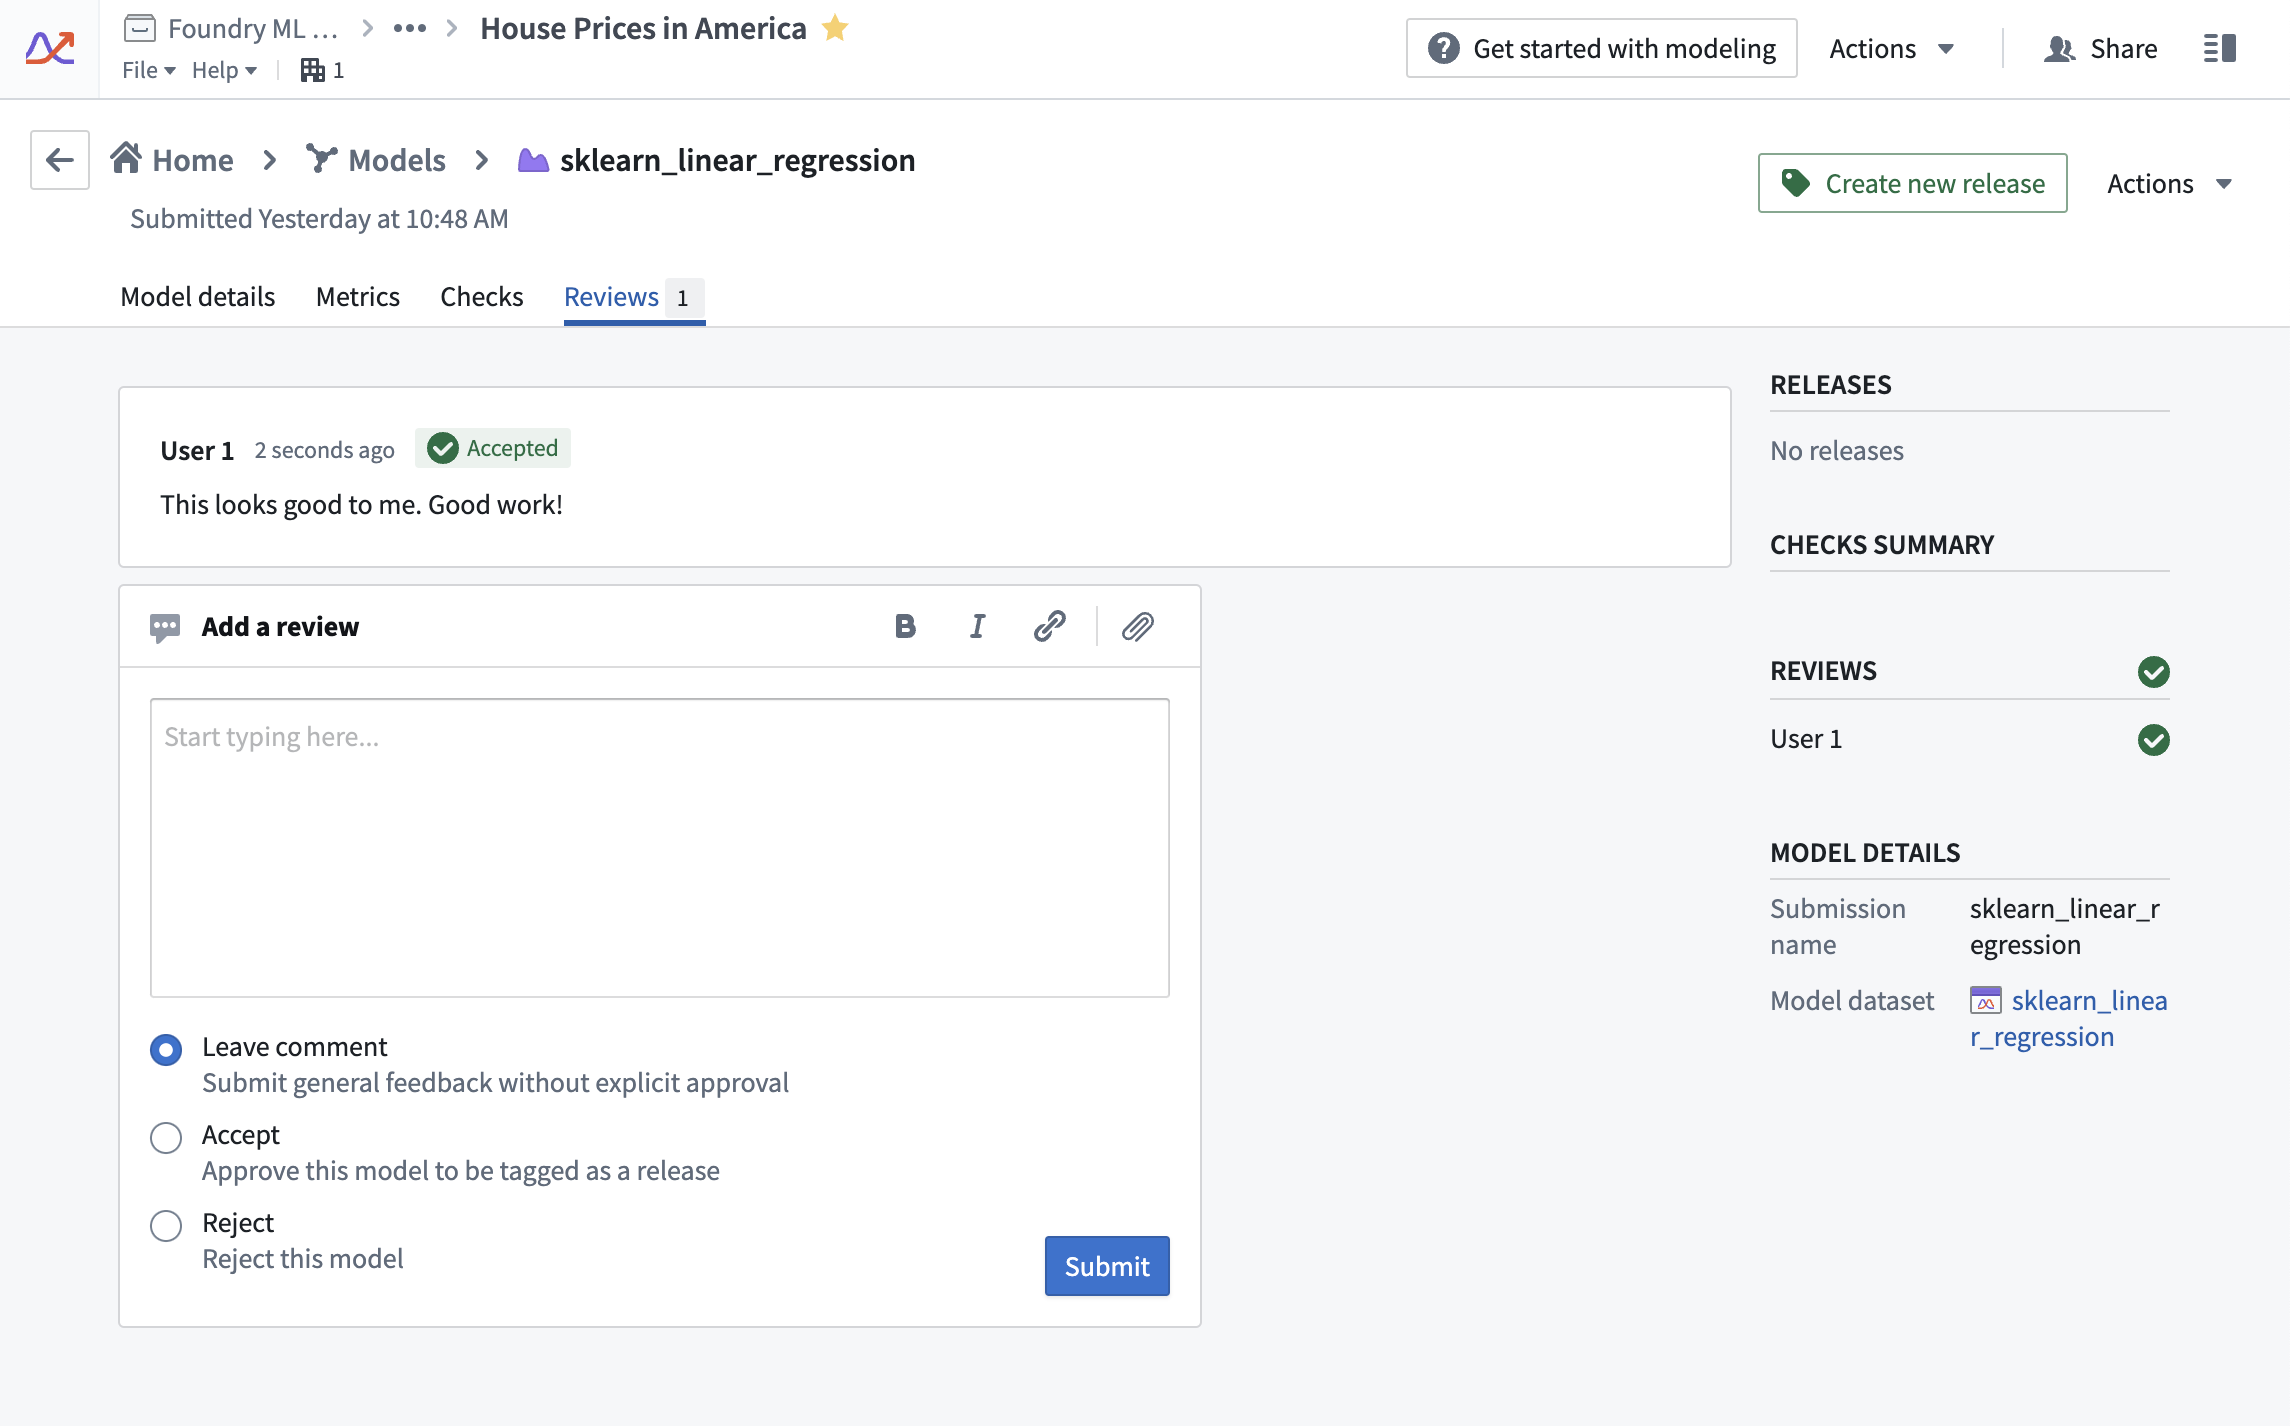Switch to the Checks tab
Viewport: 2290px width, 1426px height.
(x=482, y=297)
